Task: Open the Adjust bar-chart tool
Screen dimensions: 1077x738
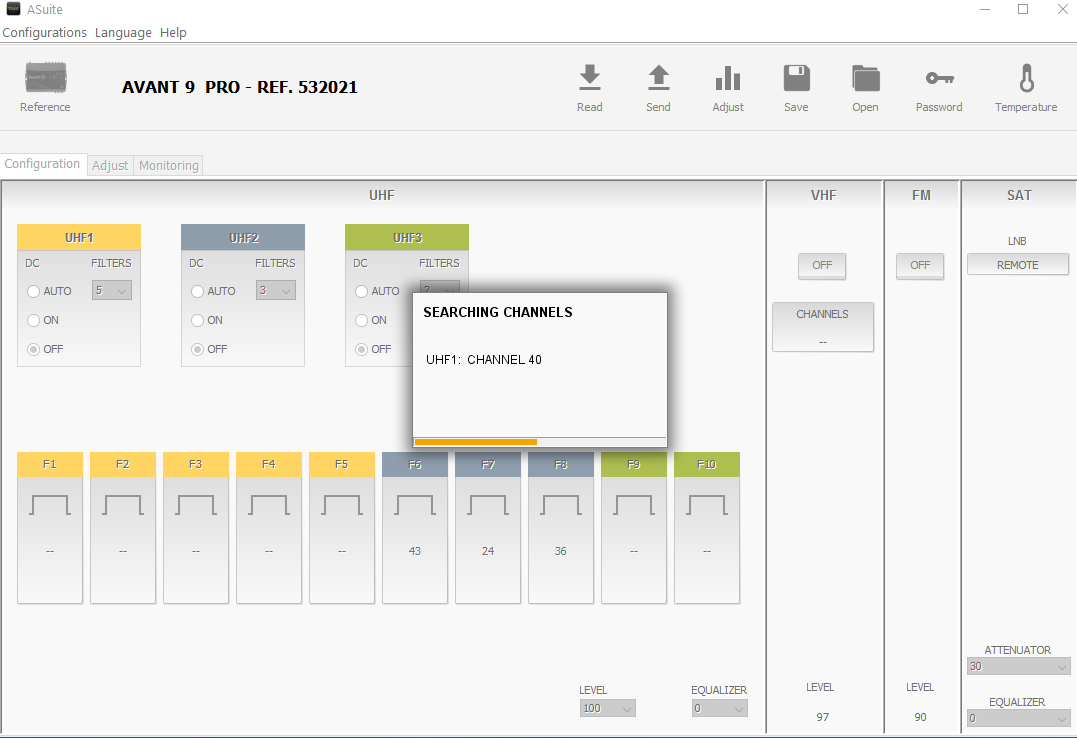Action: click(x=728, y=78)
